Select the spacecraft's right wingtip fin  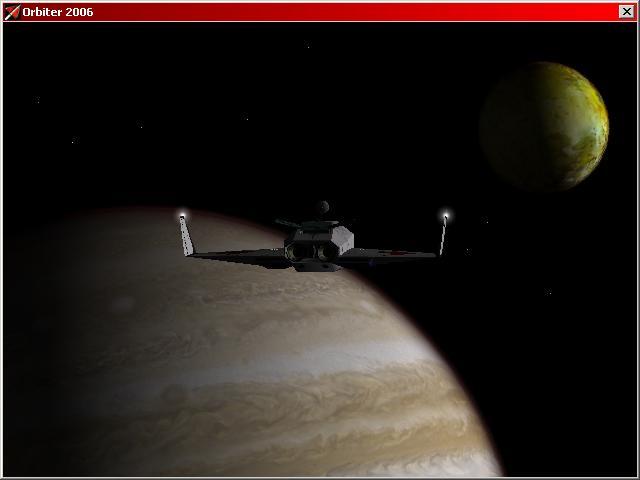[x=443, y=236]
